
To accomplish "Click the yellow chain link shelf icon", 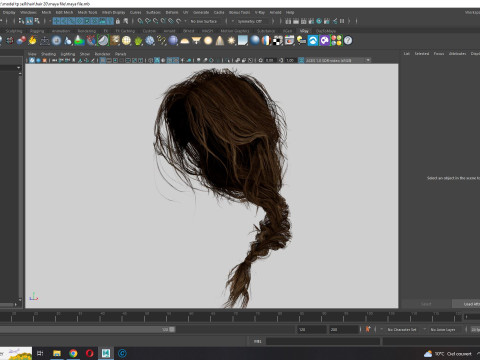I will pyautogui.click(x=161, y=41).
